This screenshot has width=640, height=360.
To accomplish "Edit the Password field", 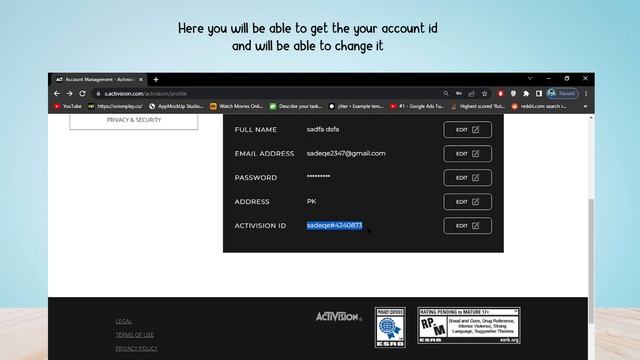I will tap(467, 178).
